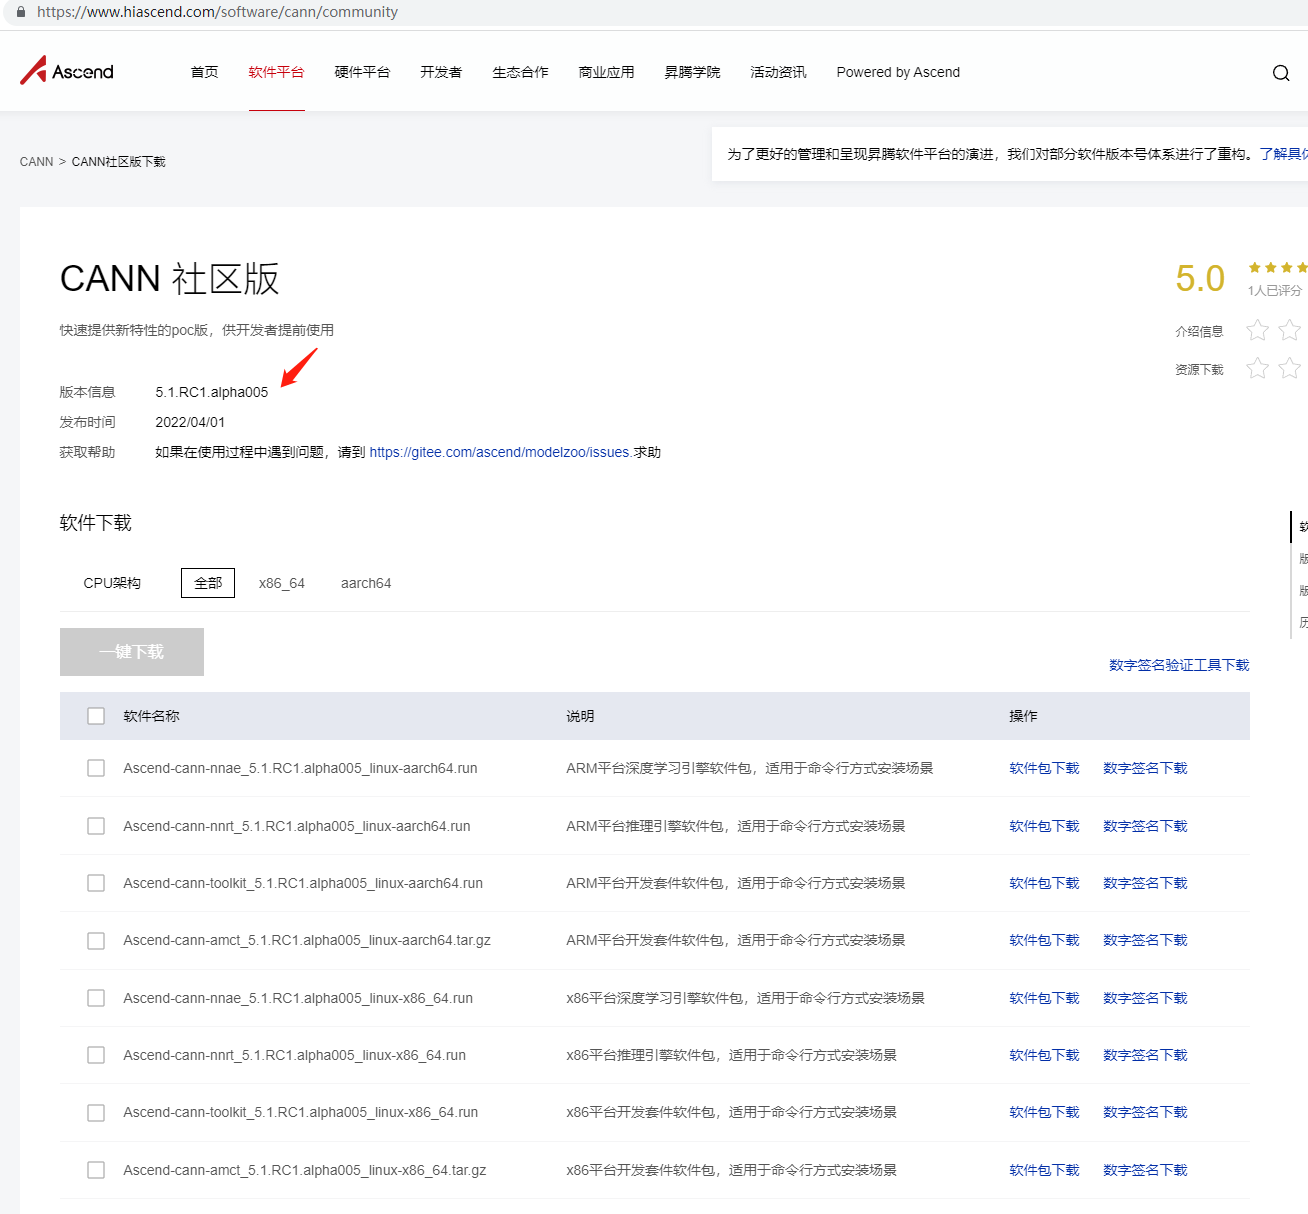Click the 5.0 rating score
Viewport: 1308px width, 1214px height.
tap(1200, 279)
